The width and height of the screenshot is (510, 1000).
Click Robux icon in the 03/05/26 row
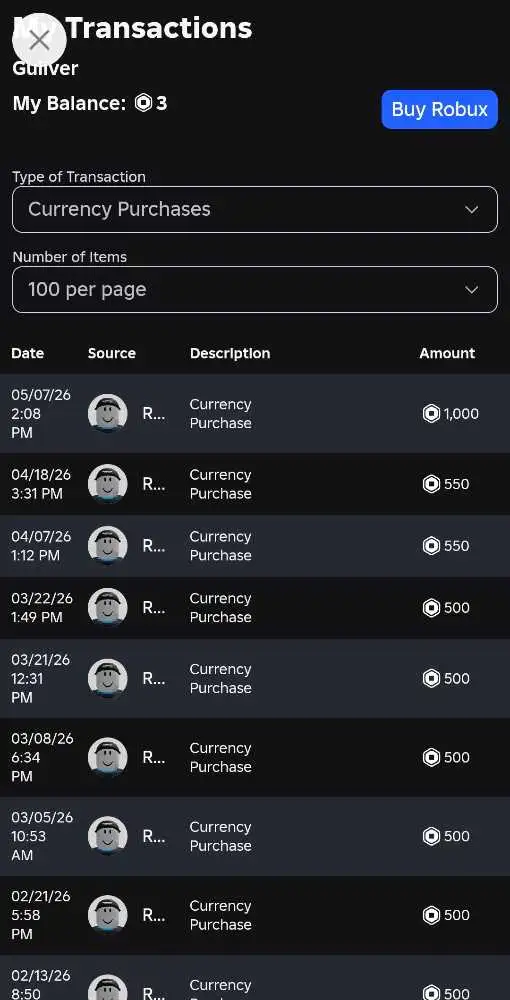[x=432, y=836]
